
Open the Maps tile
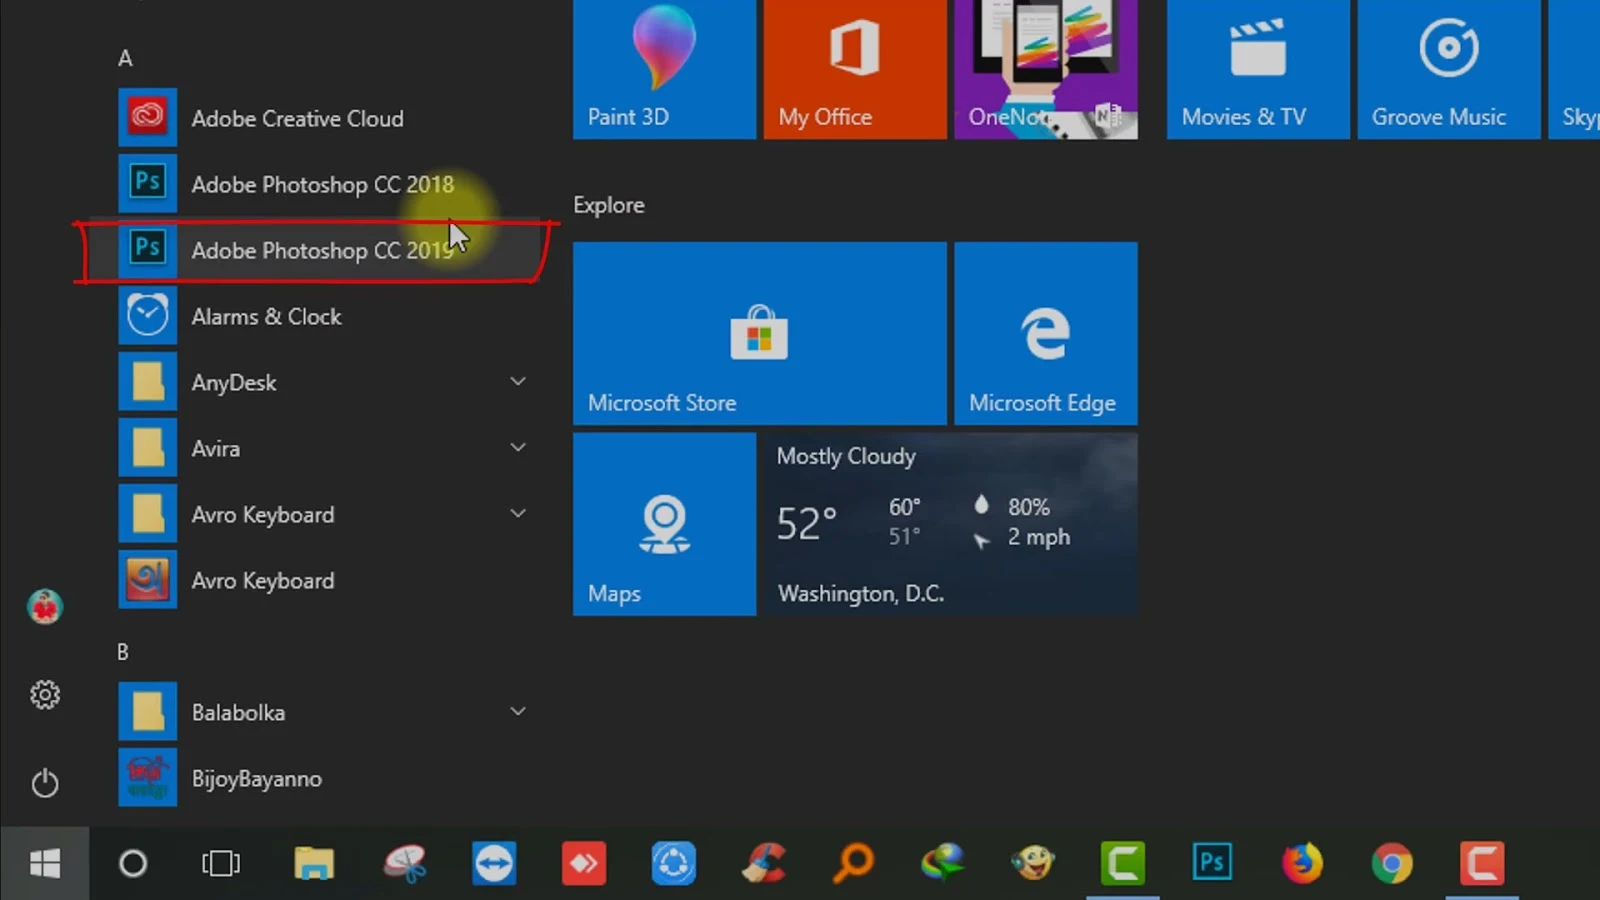click(x=664, y=524)
